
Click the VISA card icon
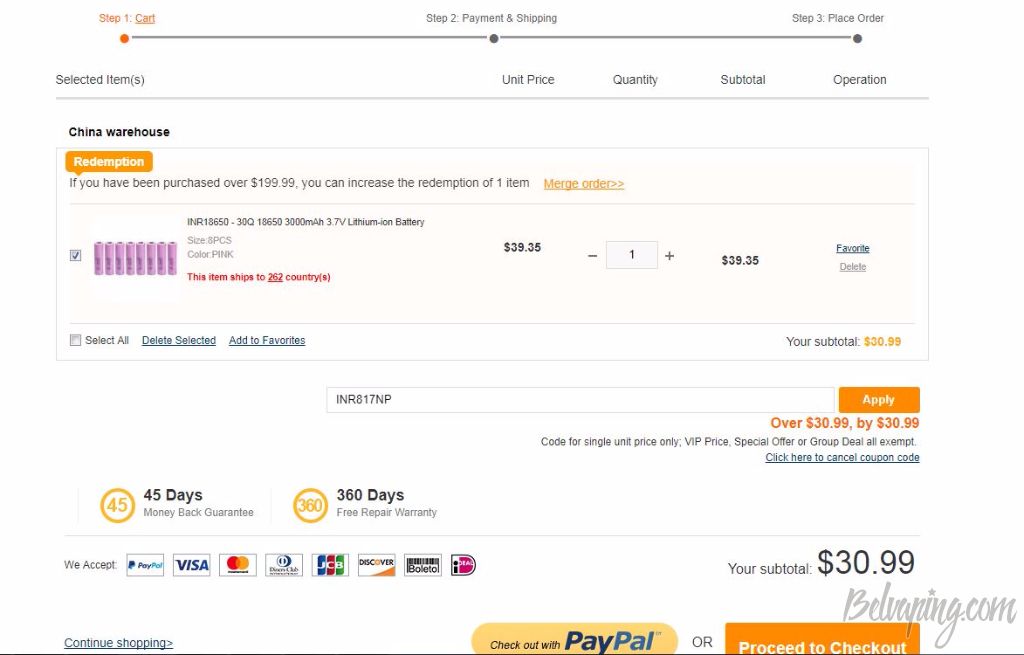191,565
